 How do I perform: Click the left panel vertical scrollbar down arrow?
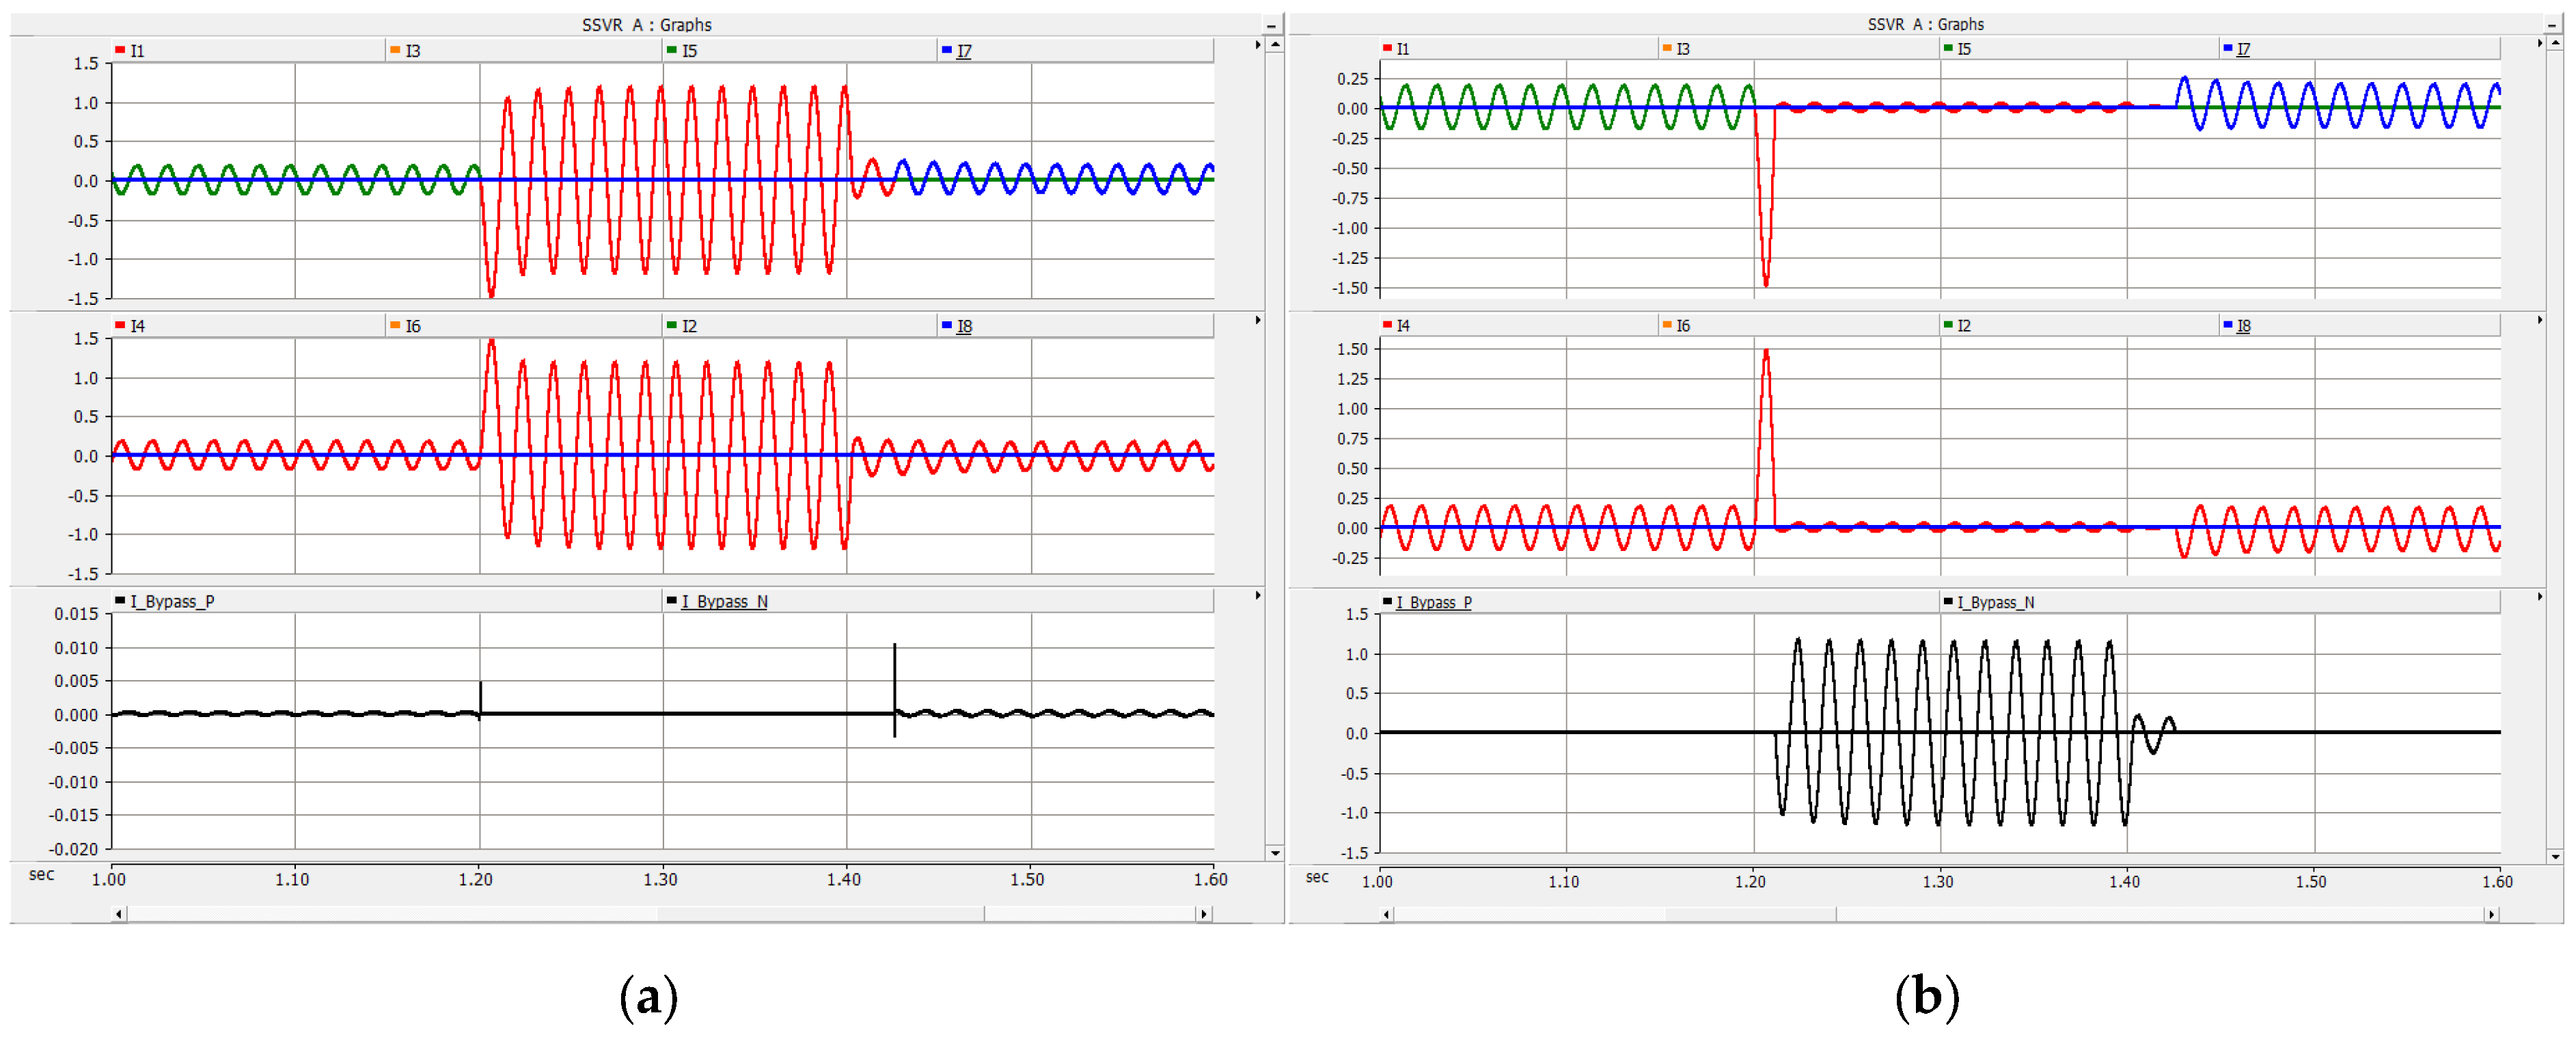(1274, 853)
